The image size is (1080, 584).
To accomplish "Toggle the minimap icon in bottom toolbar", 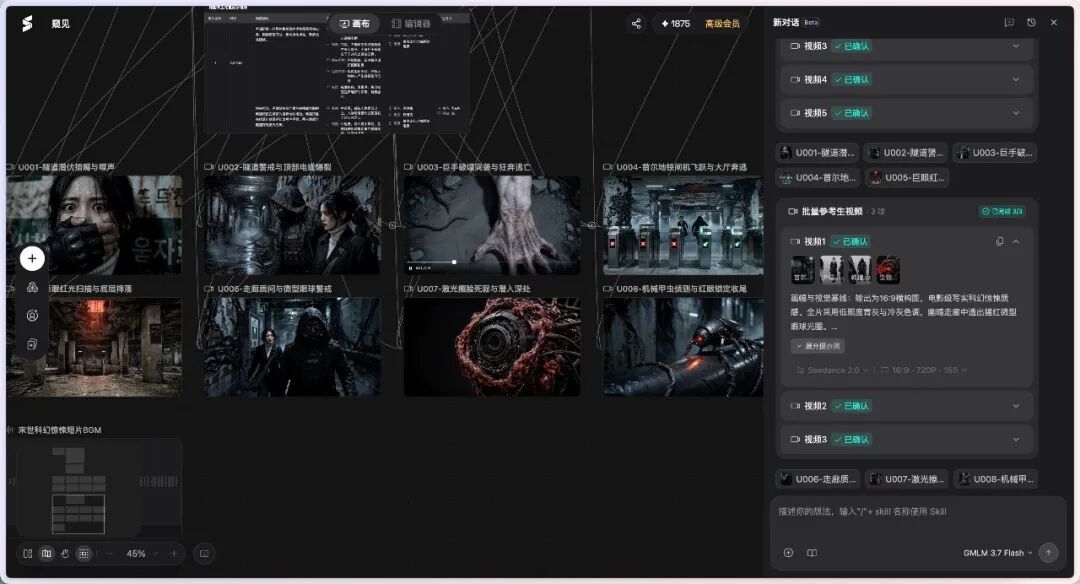I will tap(46, 553).
